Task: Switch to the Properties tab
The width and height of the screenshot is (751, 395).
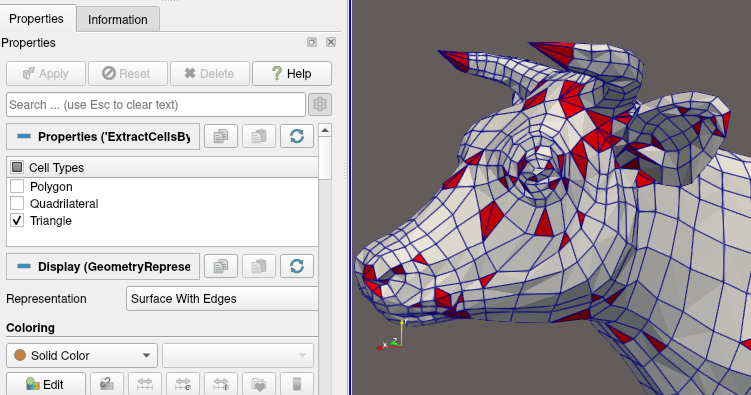Action: pos(37,19)
